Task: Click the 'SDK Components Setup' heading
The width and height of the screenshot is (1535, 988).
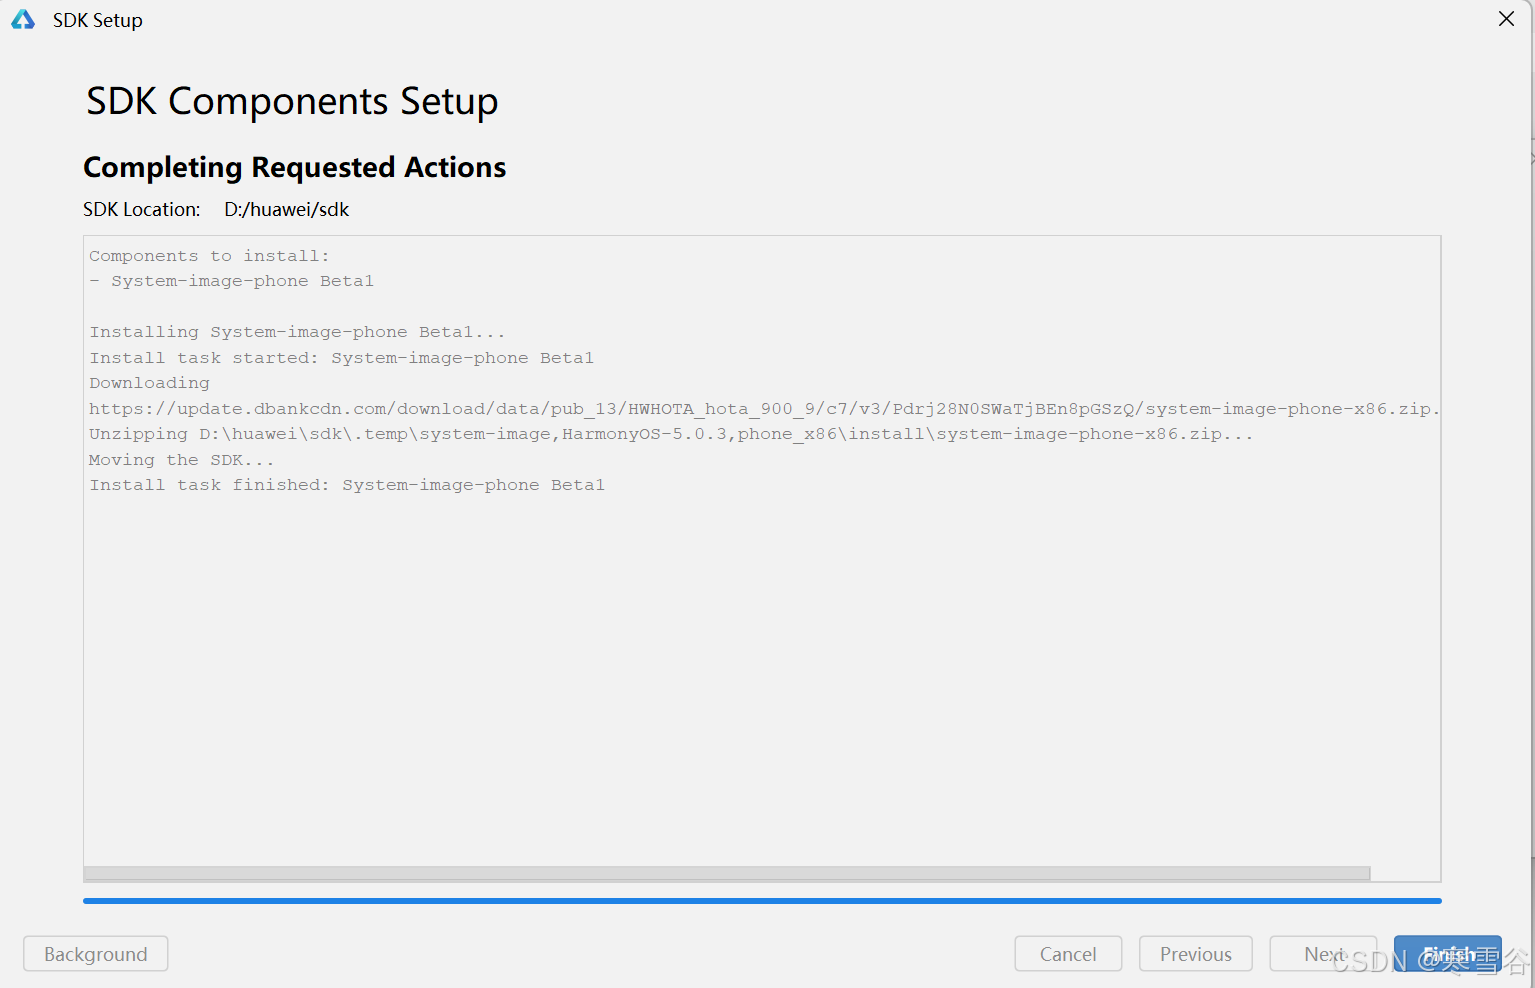Action: coord(292,101)
